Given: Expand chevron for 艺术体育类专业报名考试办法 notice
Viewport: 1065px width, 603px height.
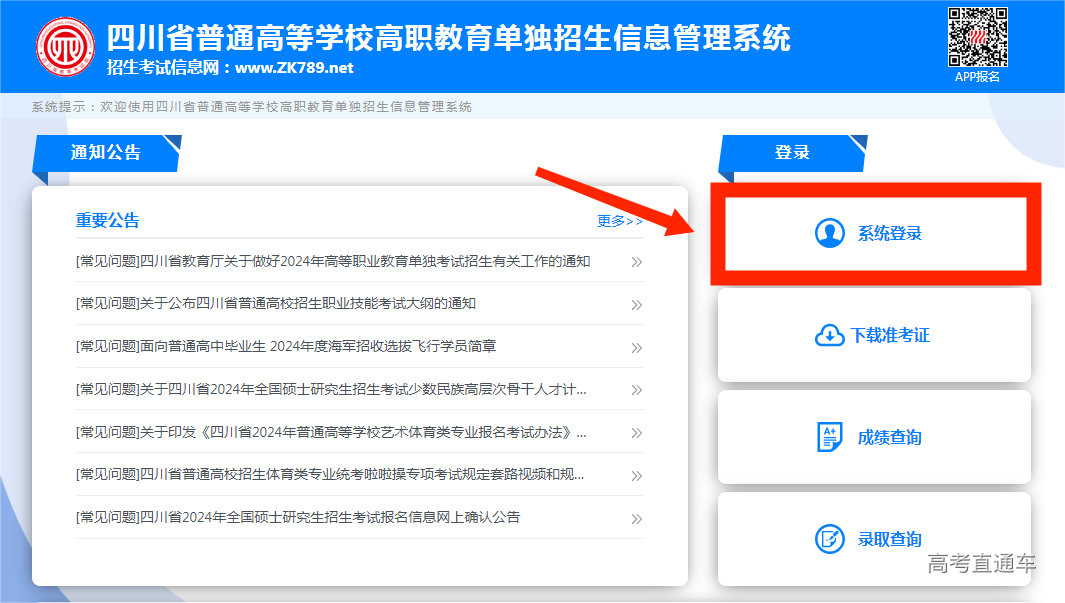Looking at the screenshot, I should [636, 433].
